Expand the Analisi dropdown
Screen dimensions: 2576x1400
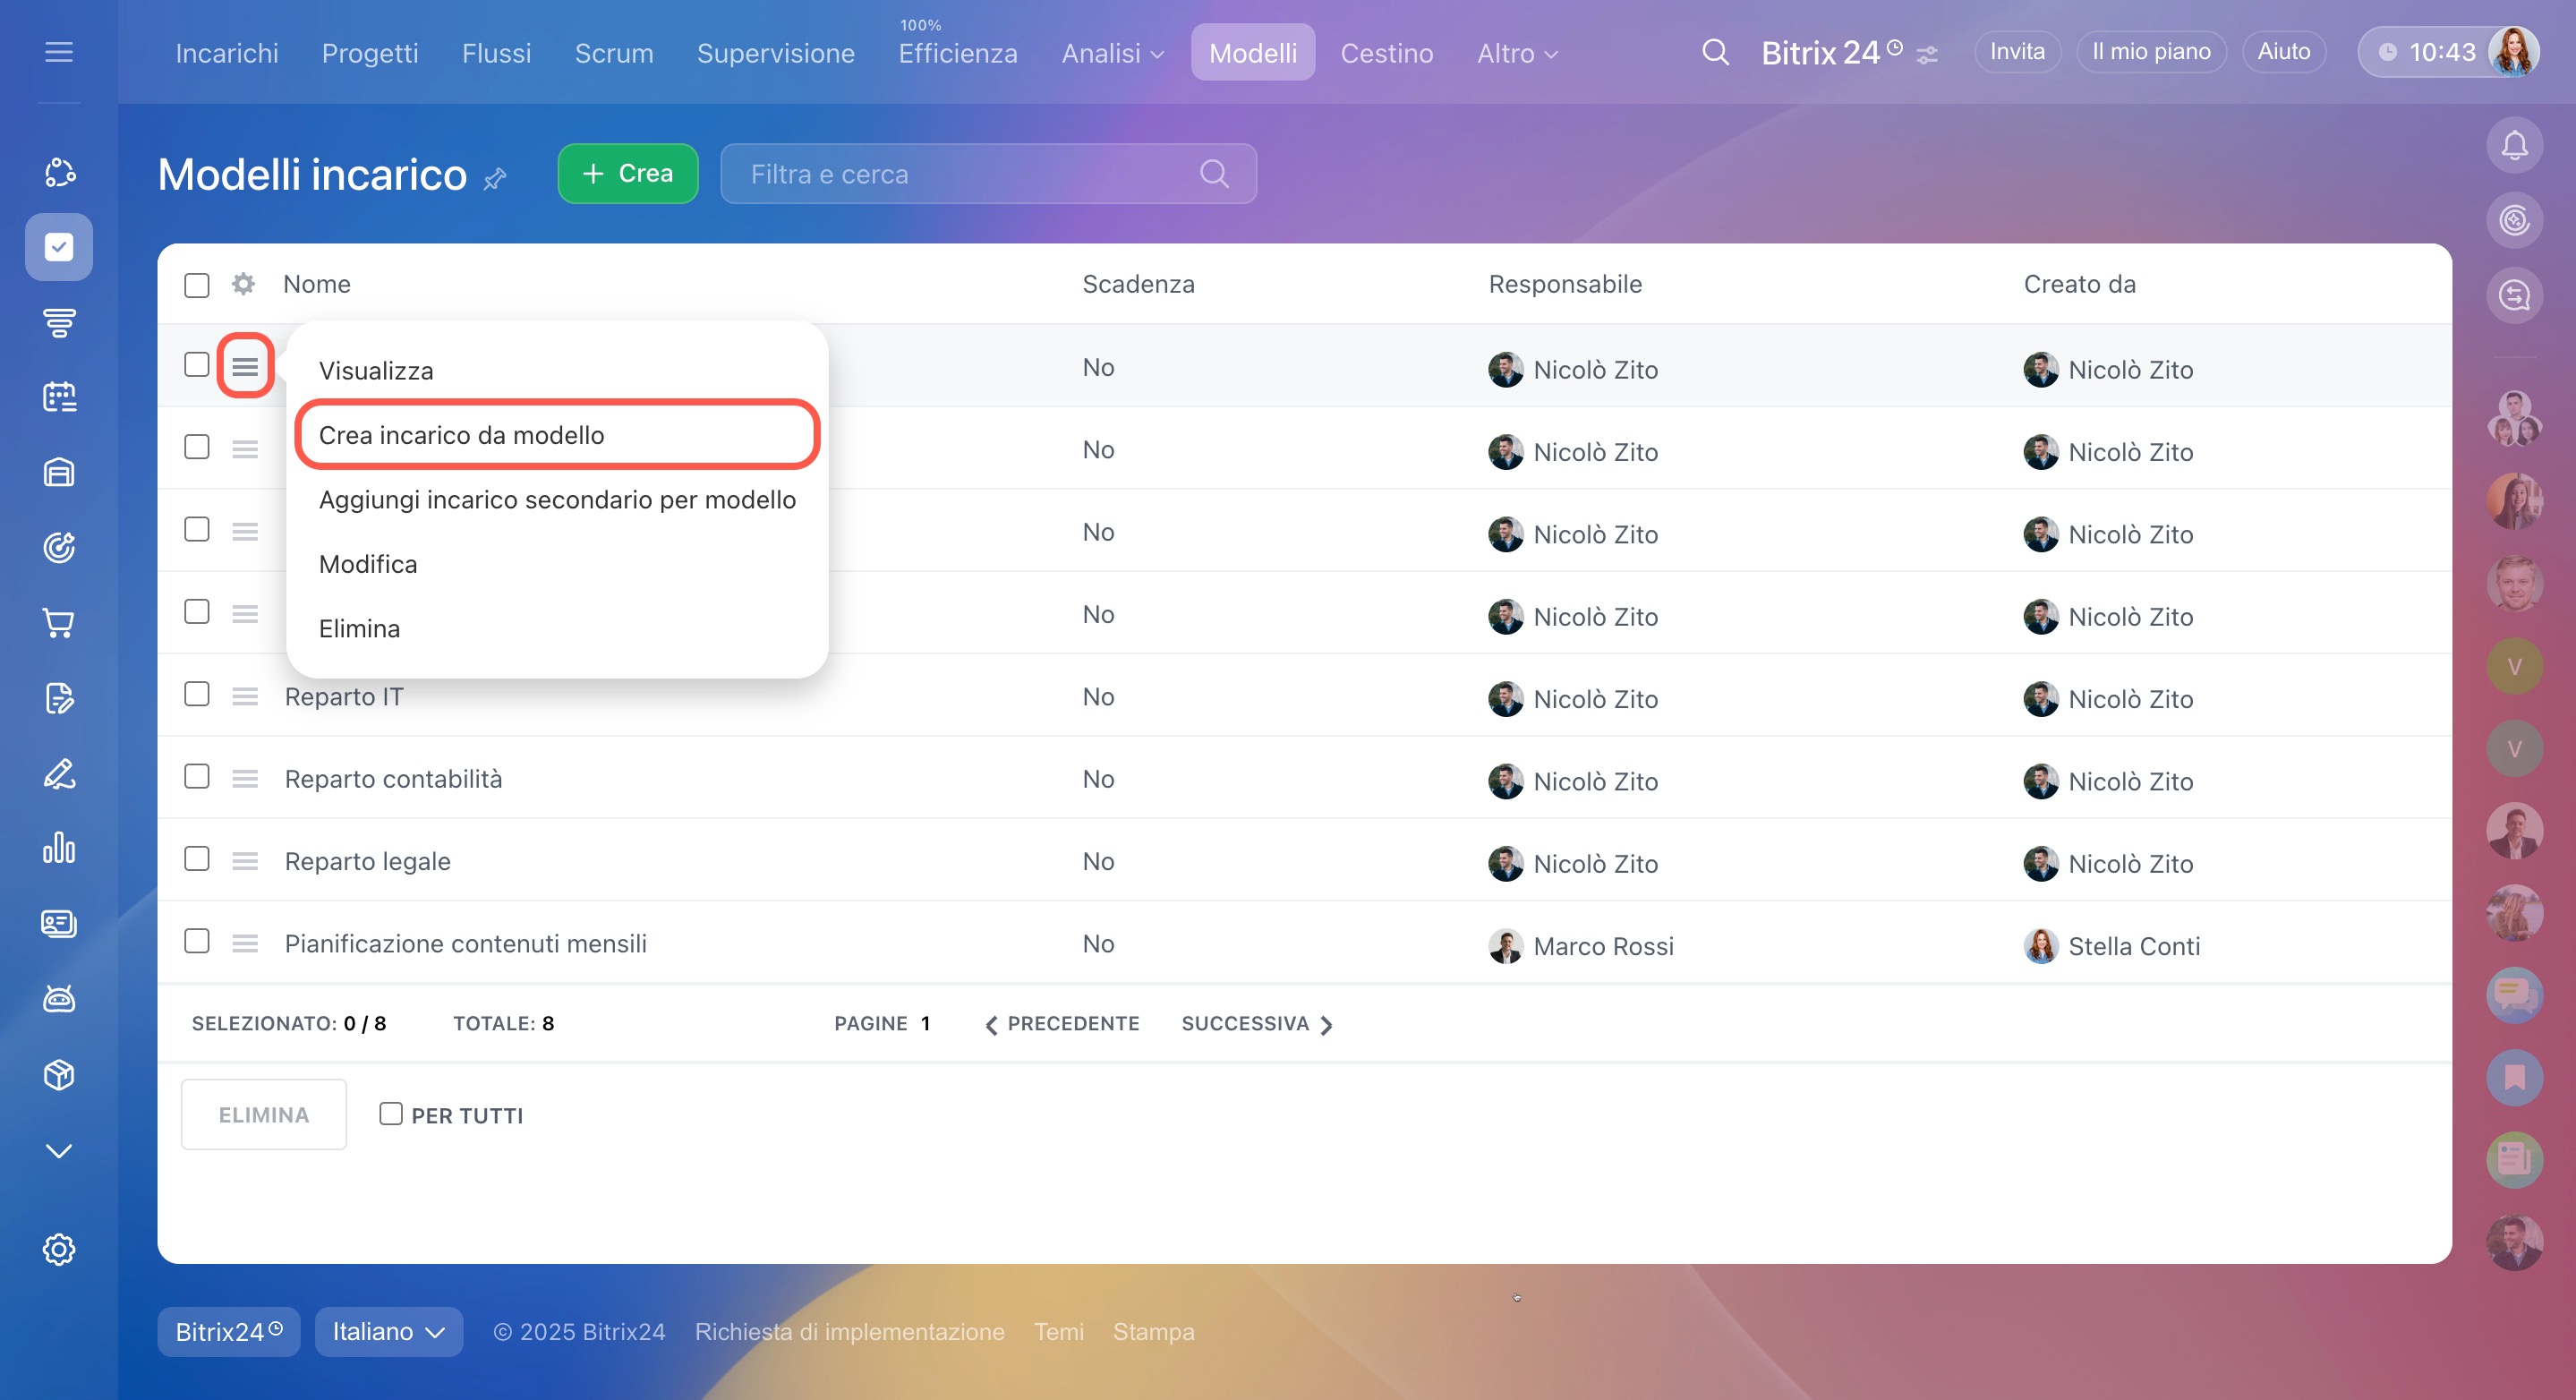tap(1112, 53)
